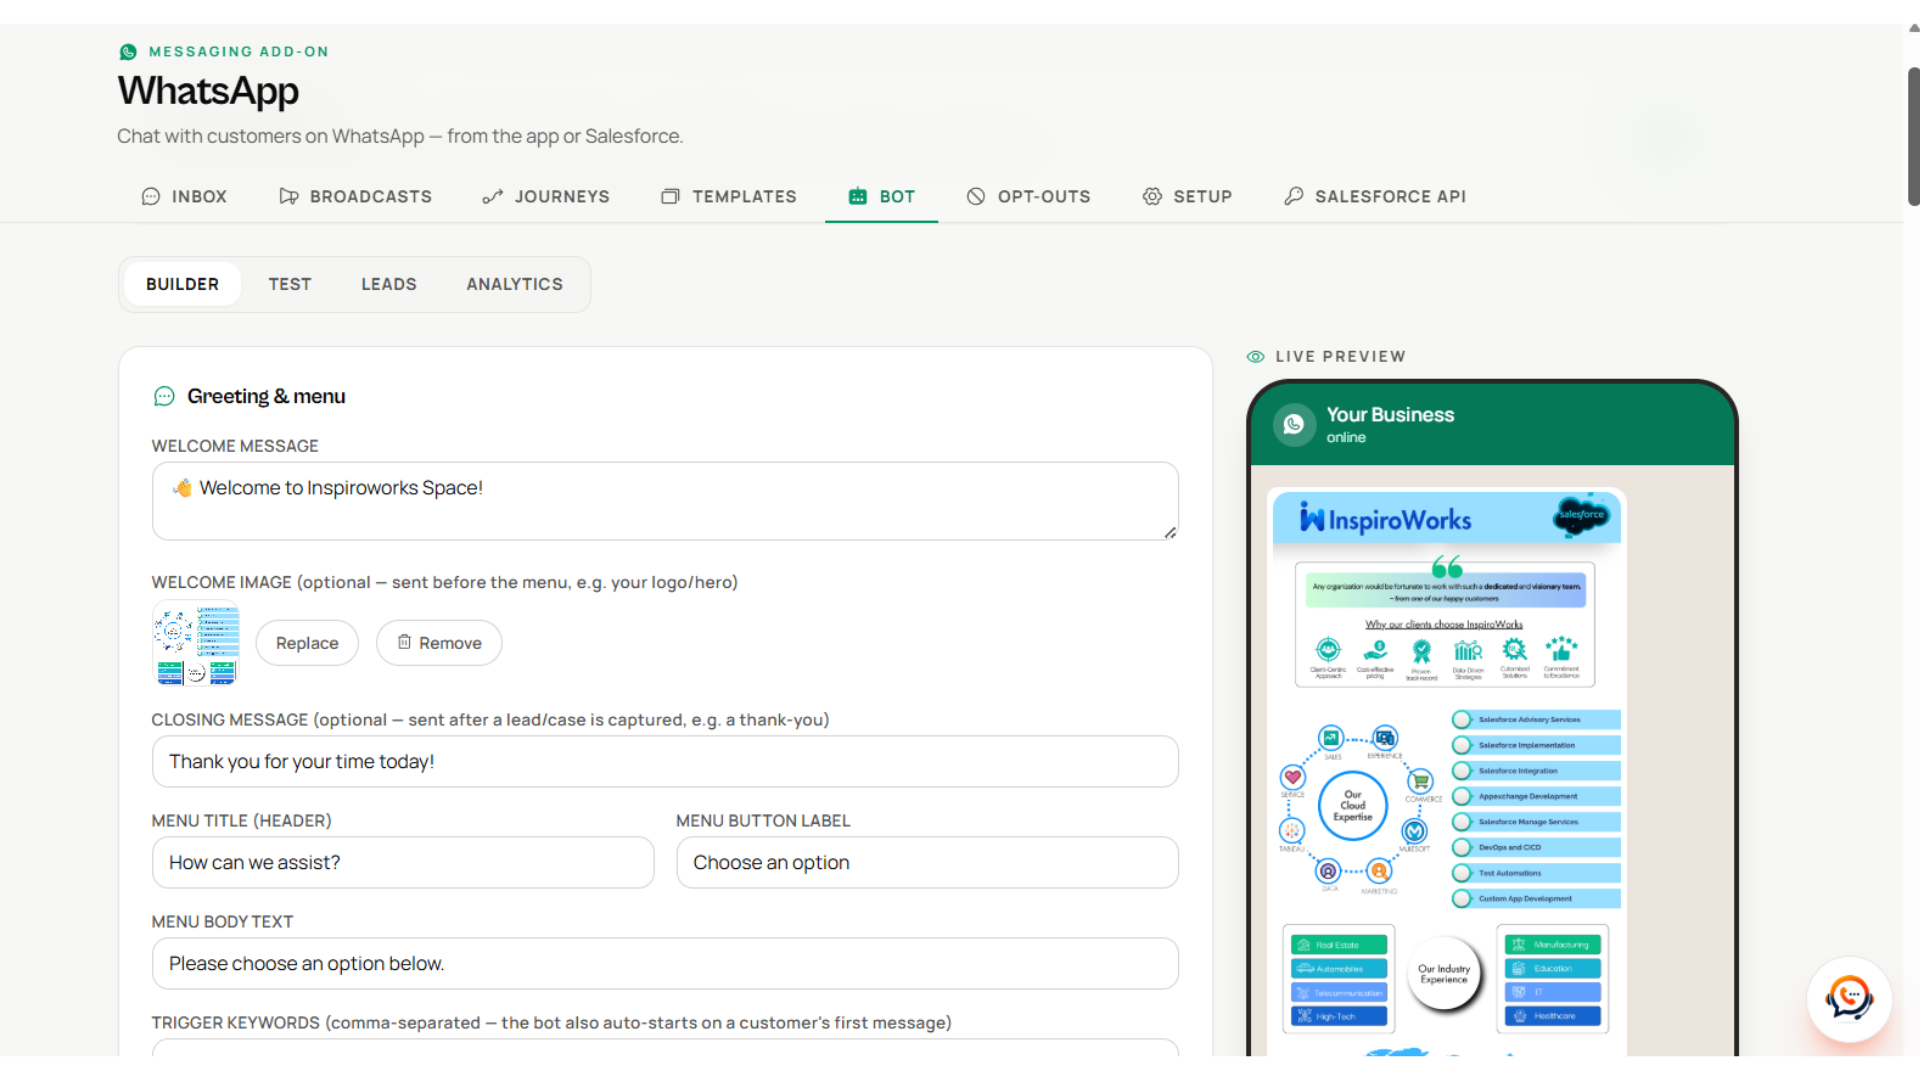Screen dimensions: 1920x1080
Task: Click the Salesforce API key icon
Action: (x=1294, y=197)
